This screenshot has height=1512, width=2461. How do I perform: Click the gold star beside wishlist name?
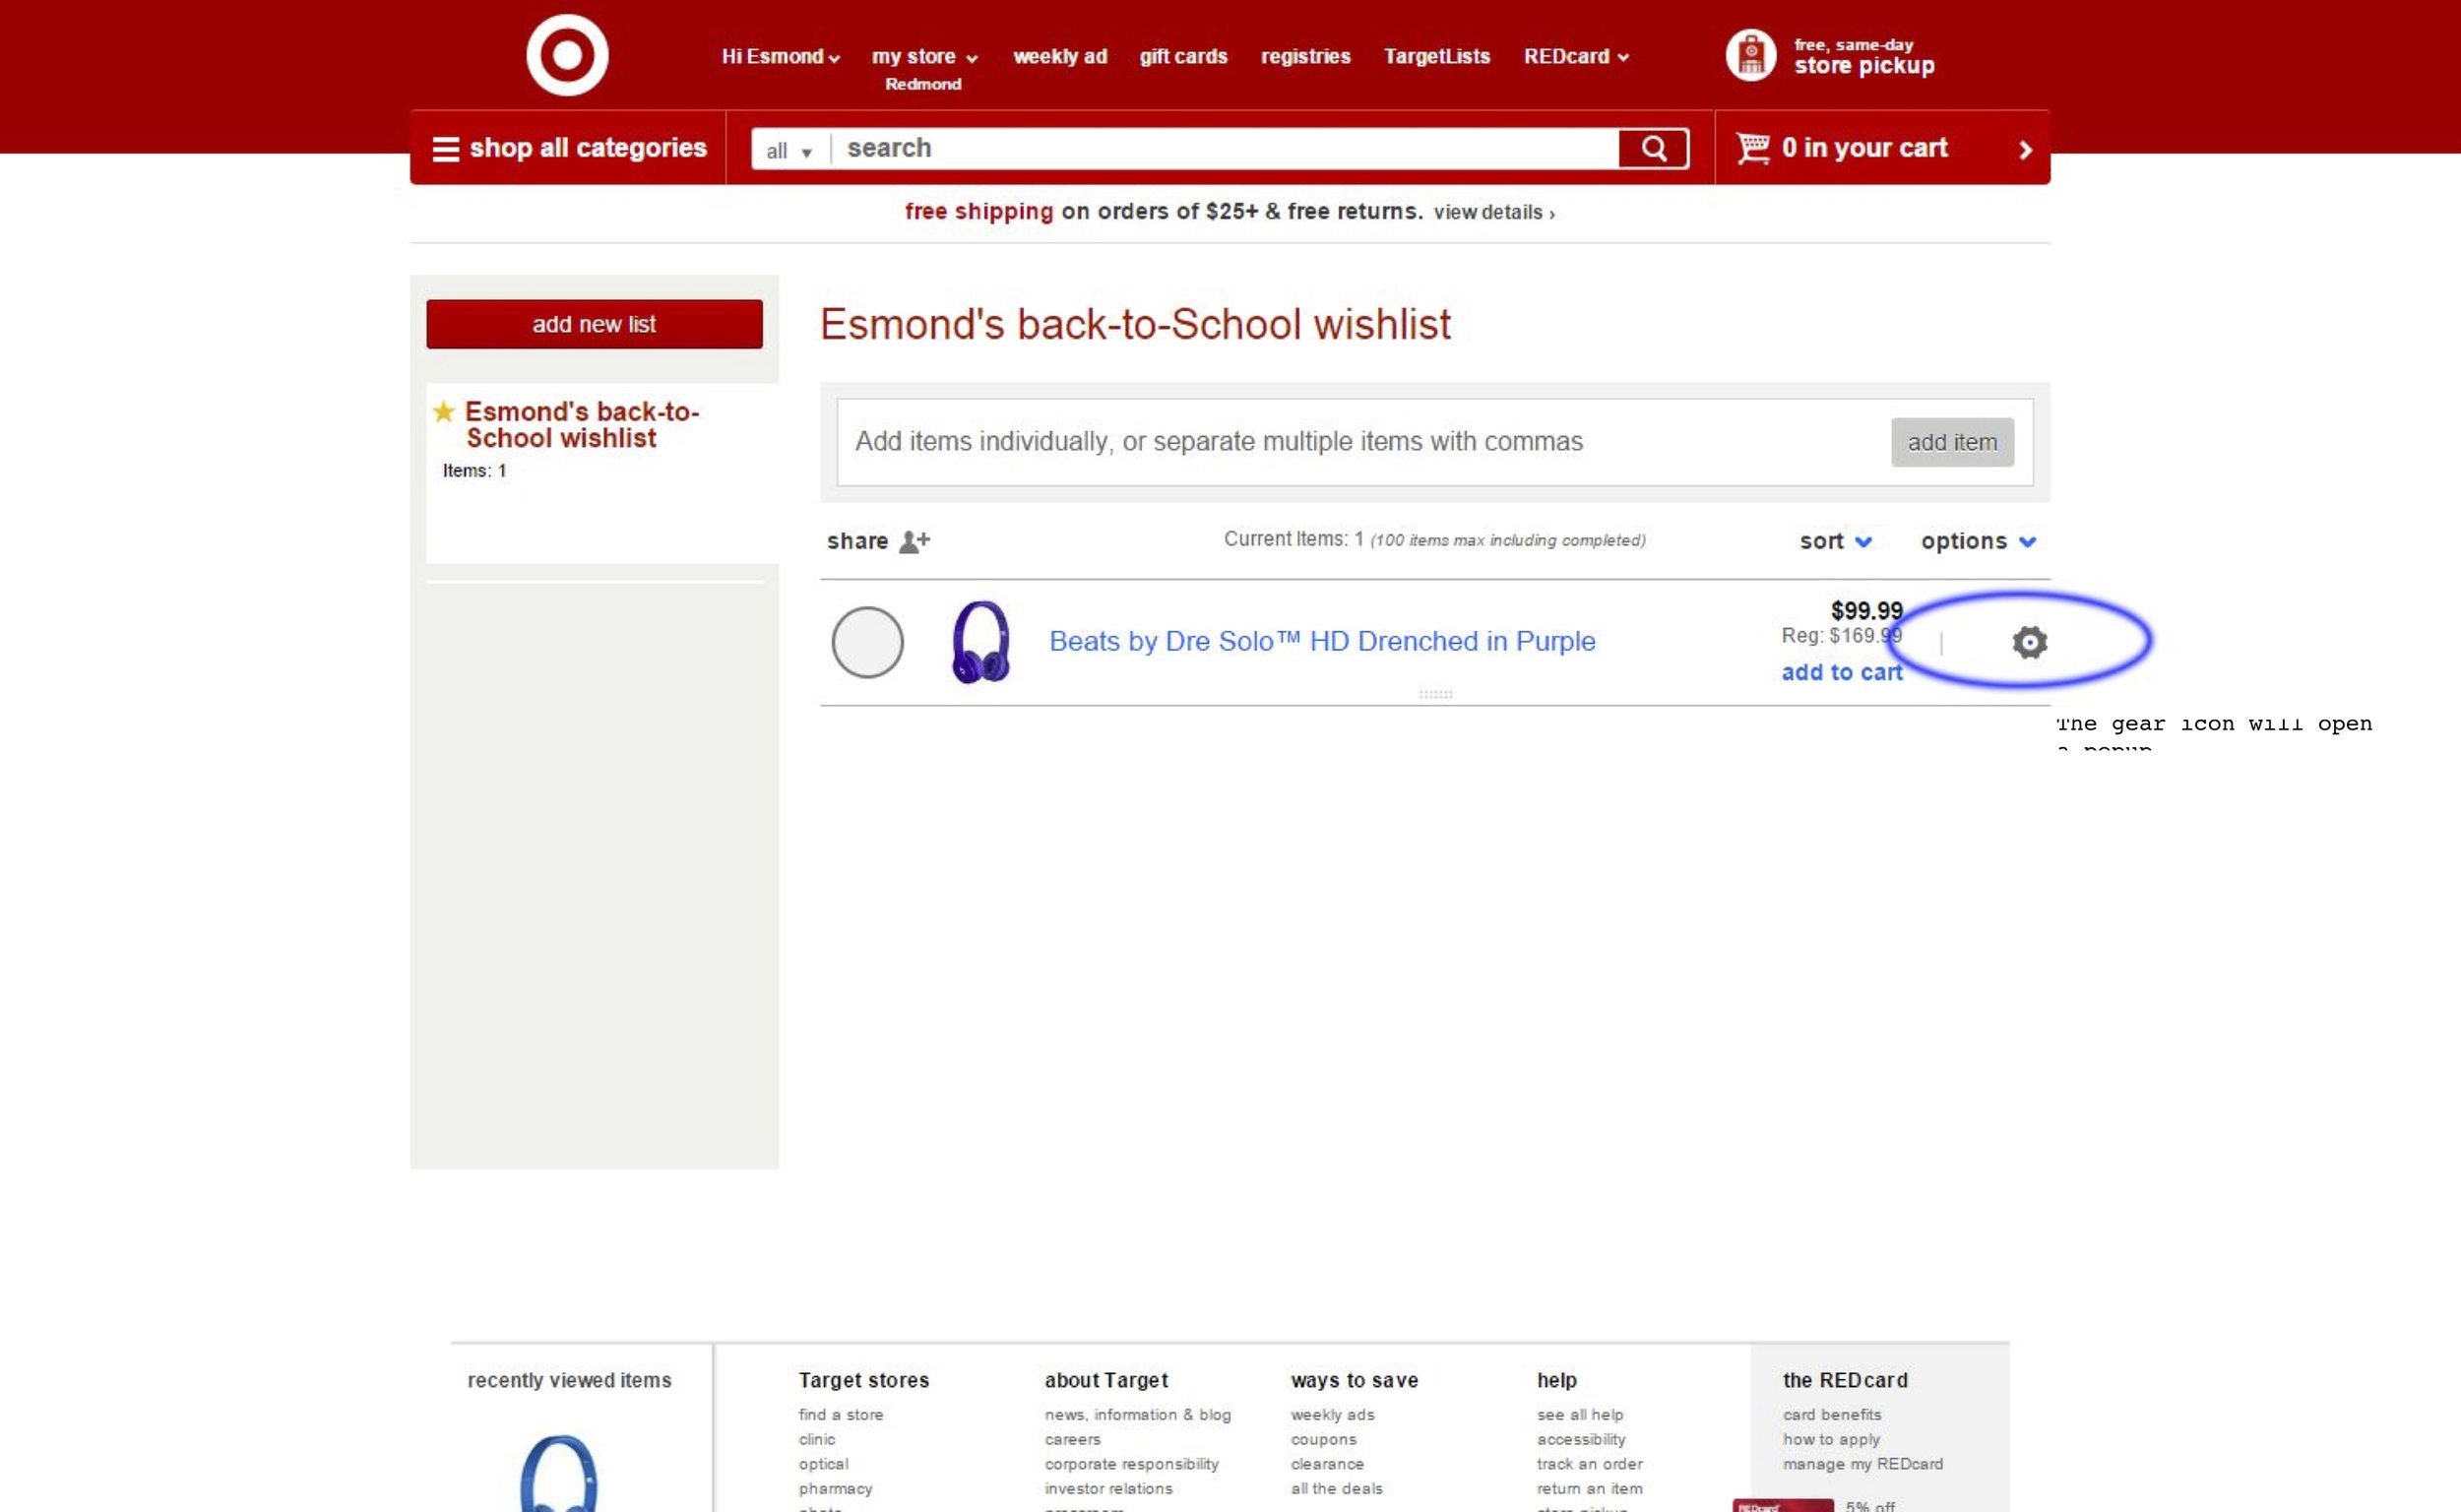tap(444, 411)
